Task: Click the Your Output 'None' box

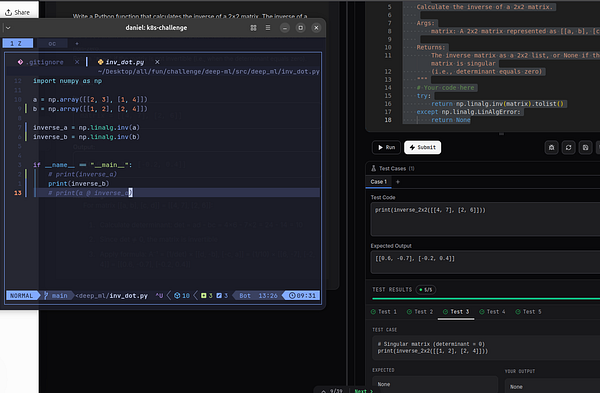Action: 552,386
